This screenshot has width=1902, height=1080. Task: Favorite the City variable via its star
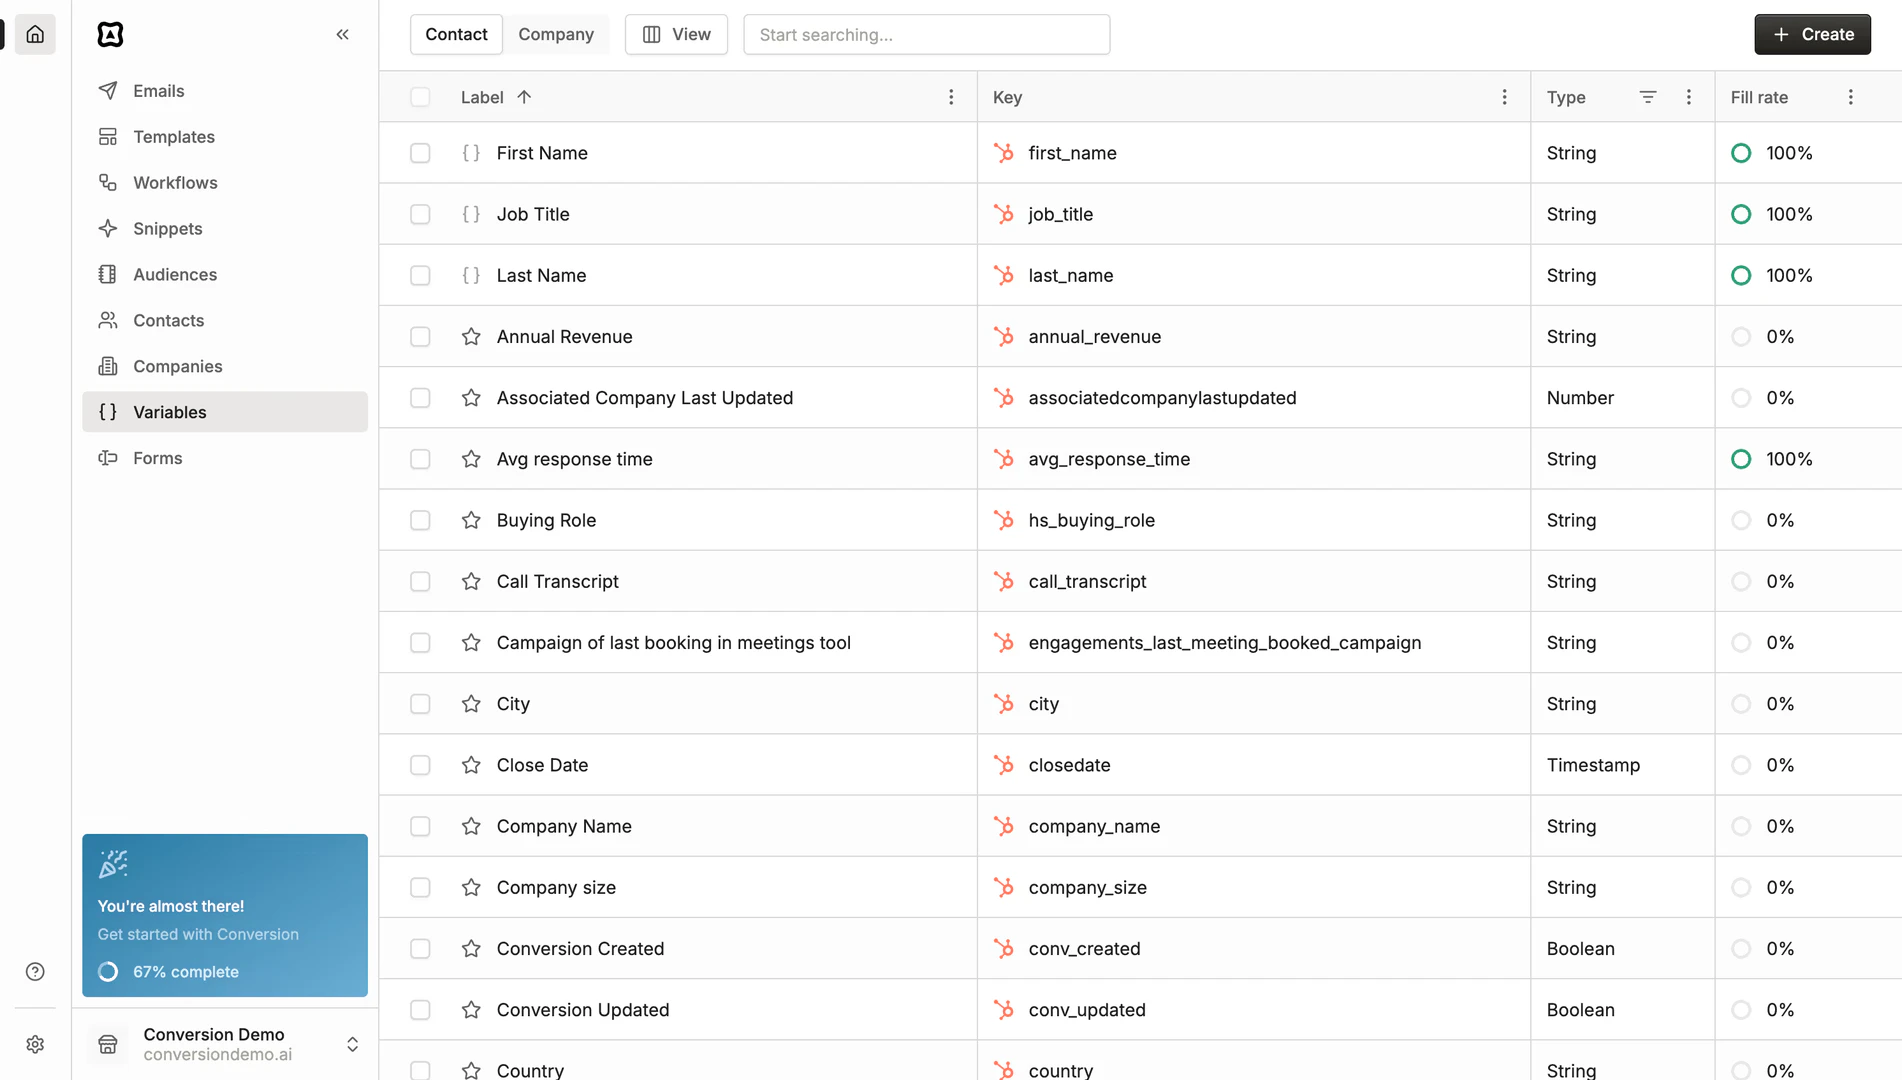click(470, 703)
